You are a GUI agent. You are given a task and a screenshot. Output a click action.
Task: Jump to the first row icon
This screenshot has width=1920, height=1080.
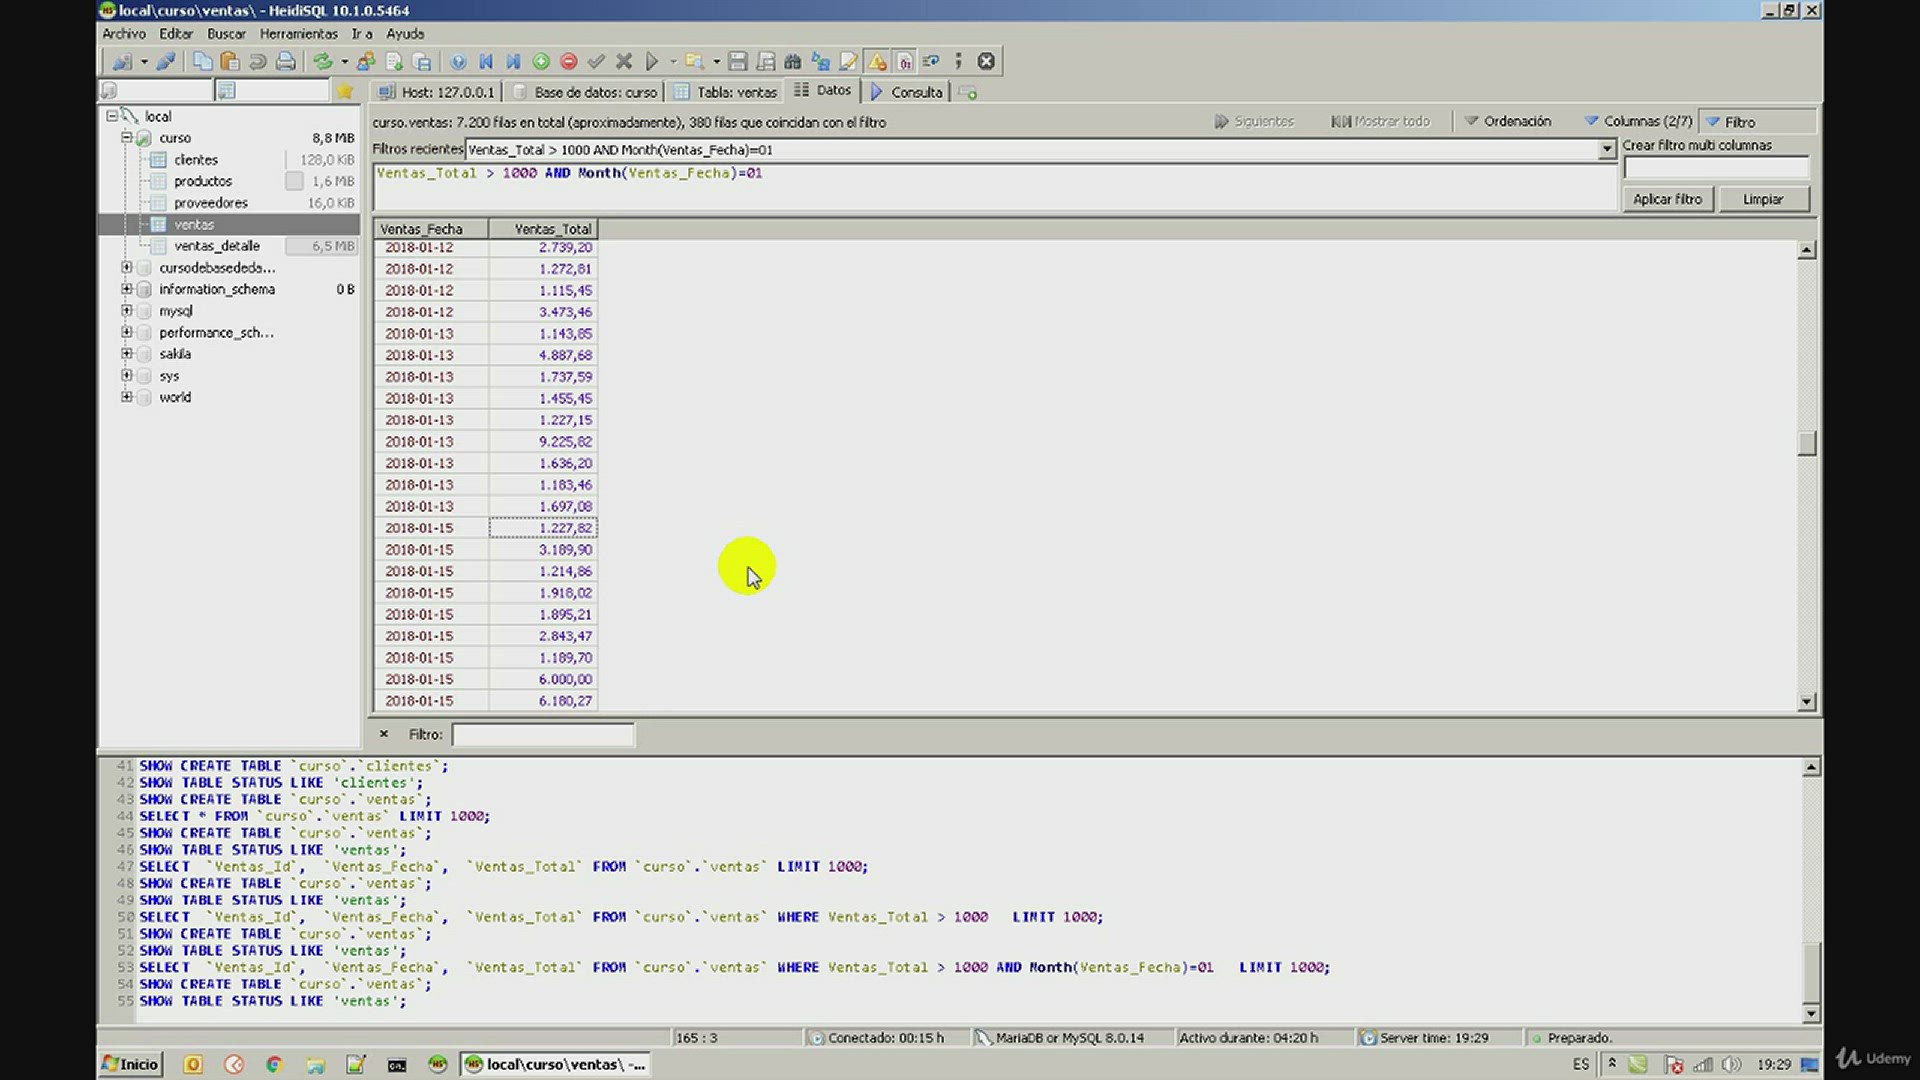click(x=486, y=61)
